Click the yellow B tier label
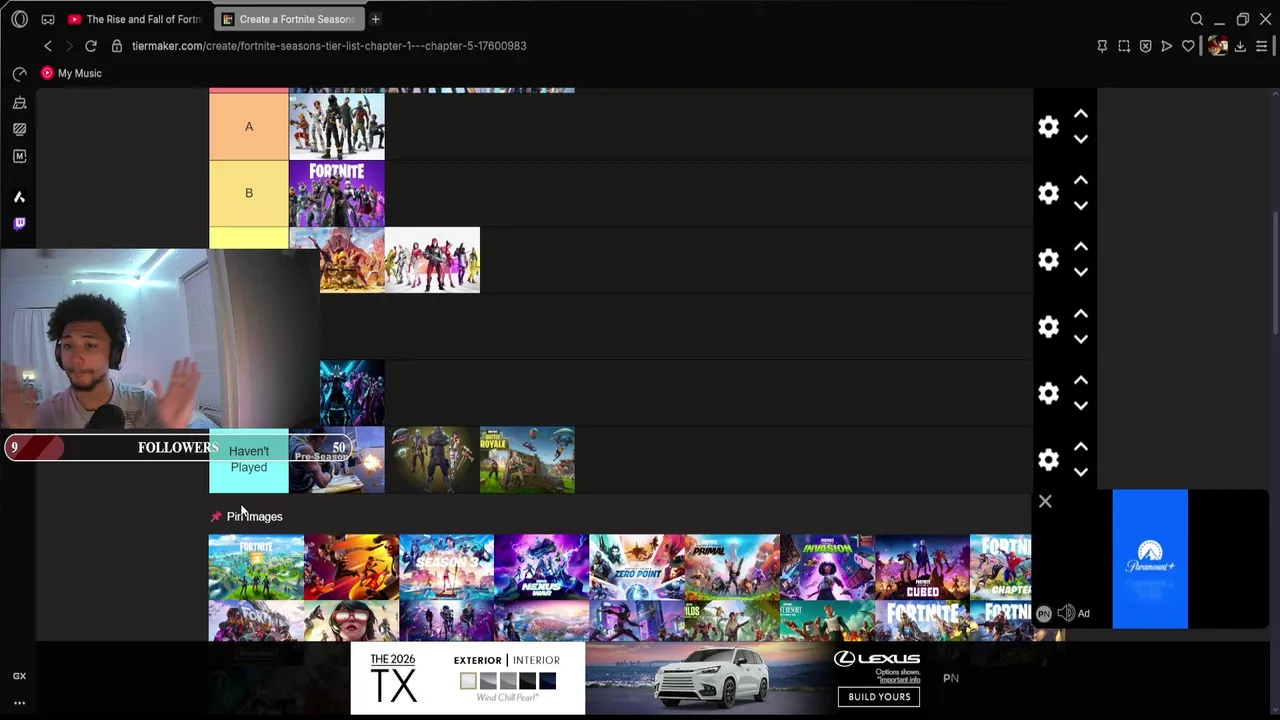 [x=249, y=193]
